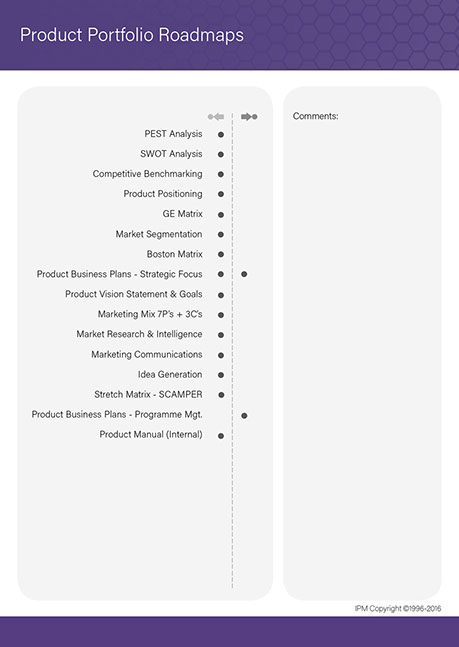
Task: Open Marketing Mix 7P's + 3C's
Action: click(150, 314)
